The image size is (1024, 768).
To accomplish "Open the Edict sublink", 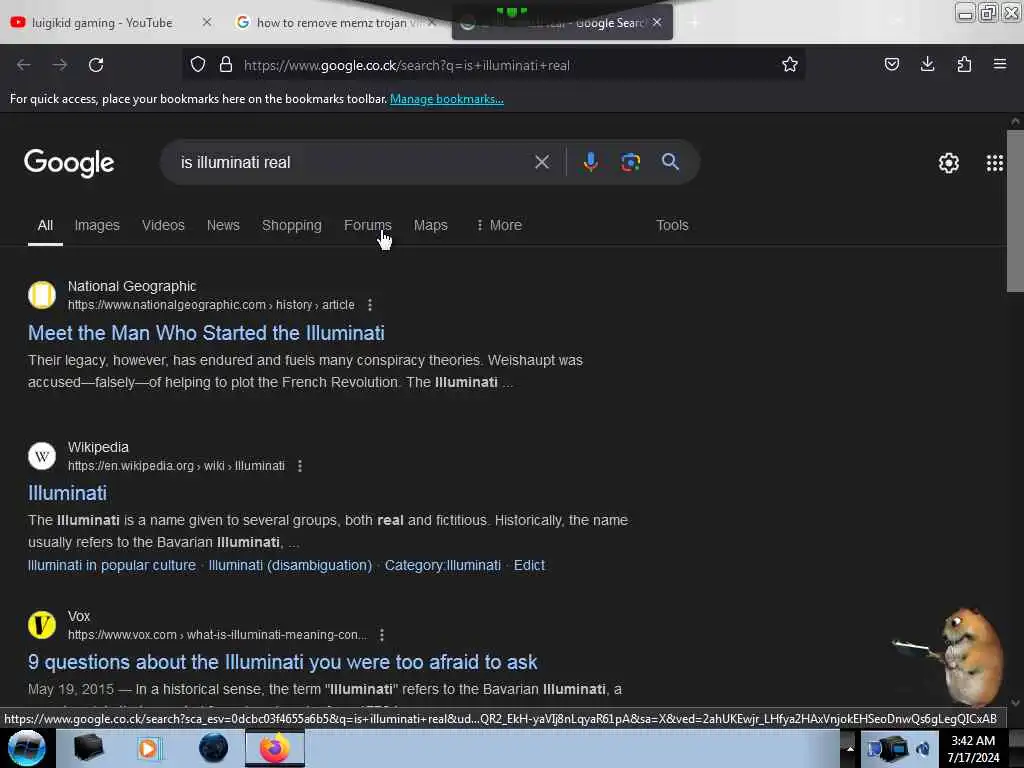I will [529, 566].
